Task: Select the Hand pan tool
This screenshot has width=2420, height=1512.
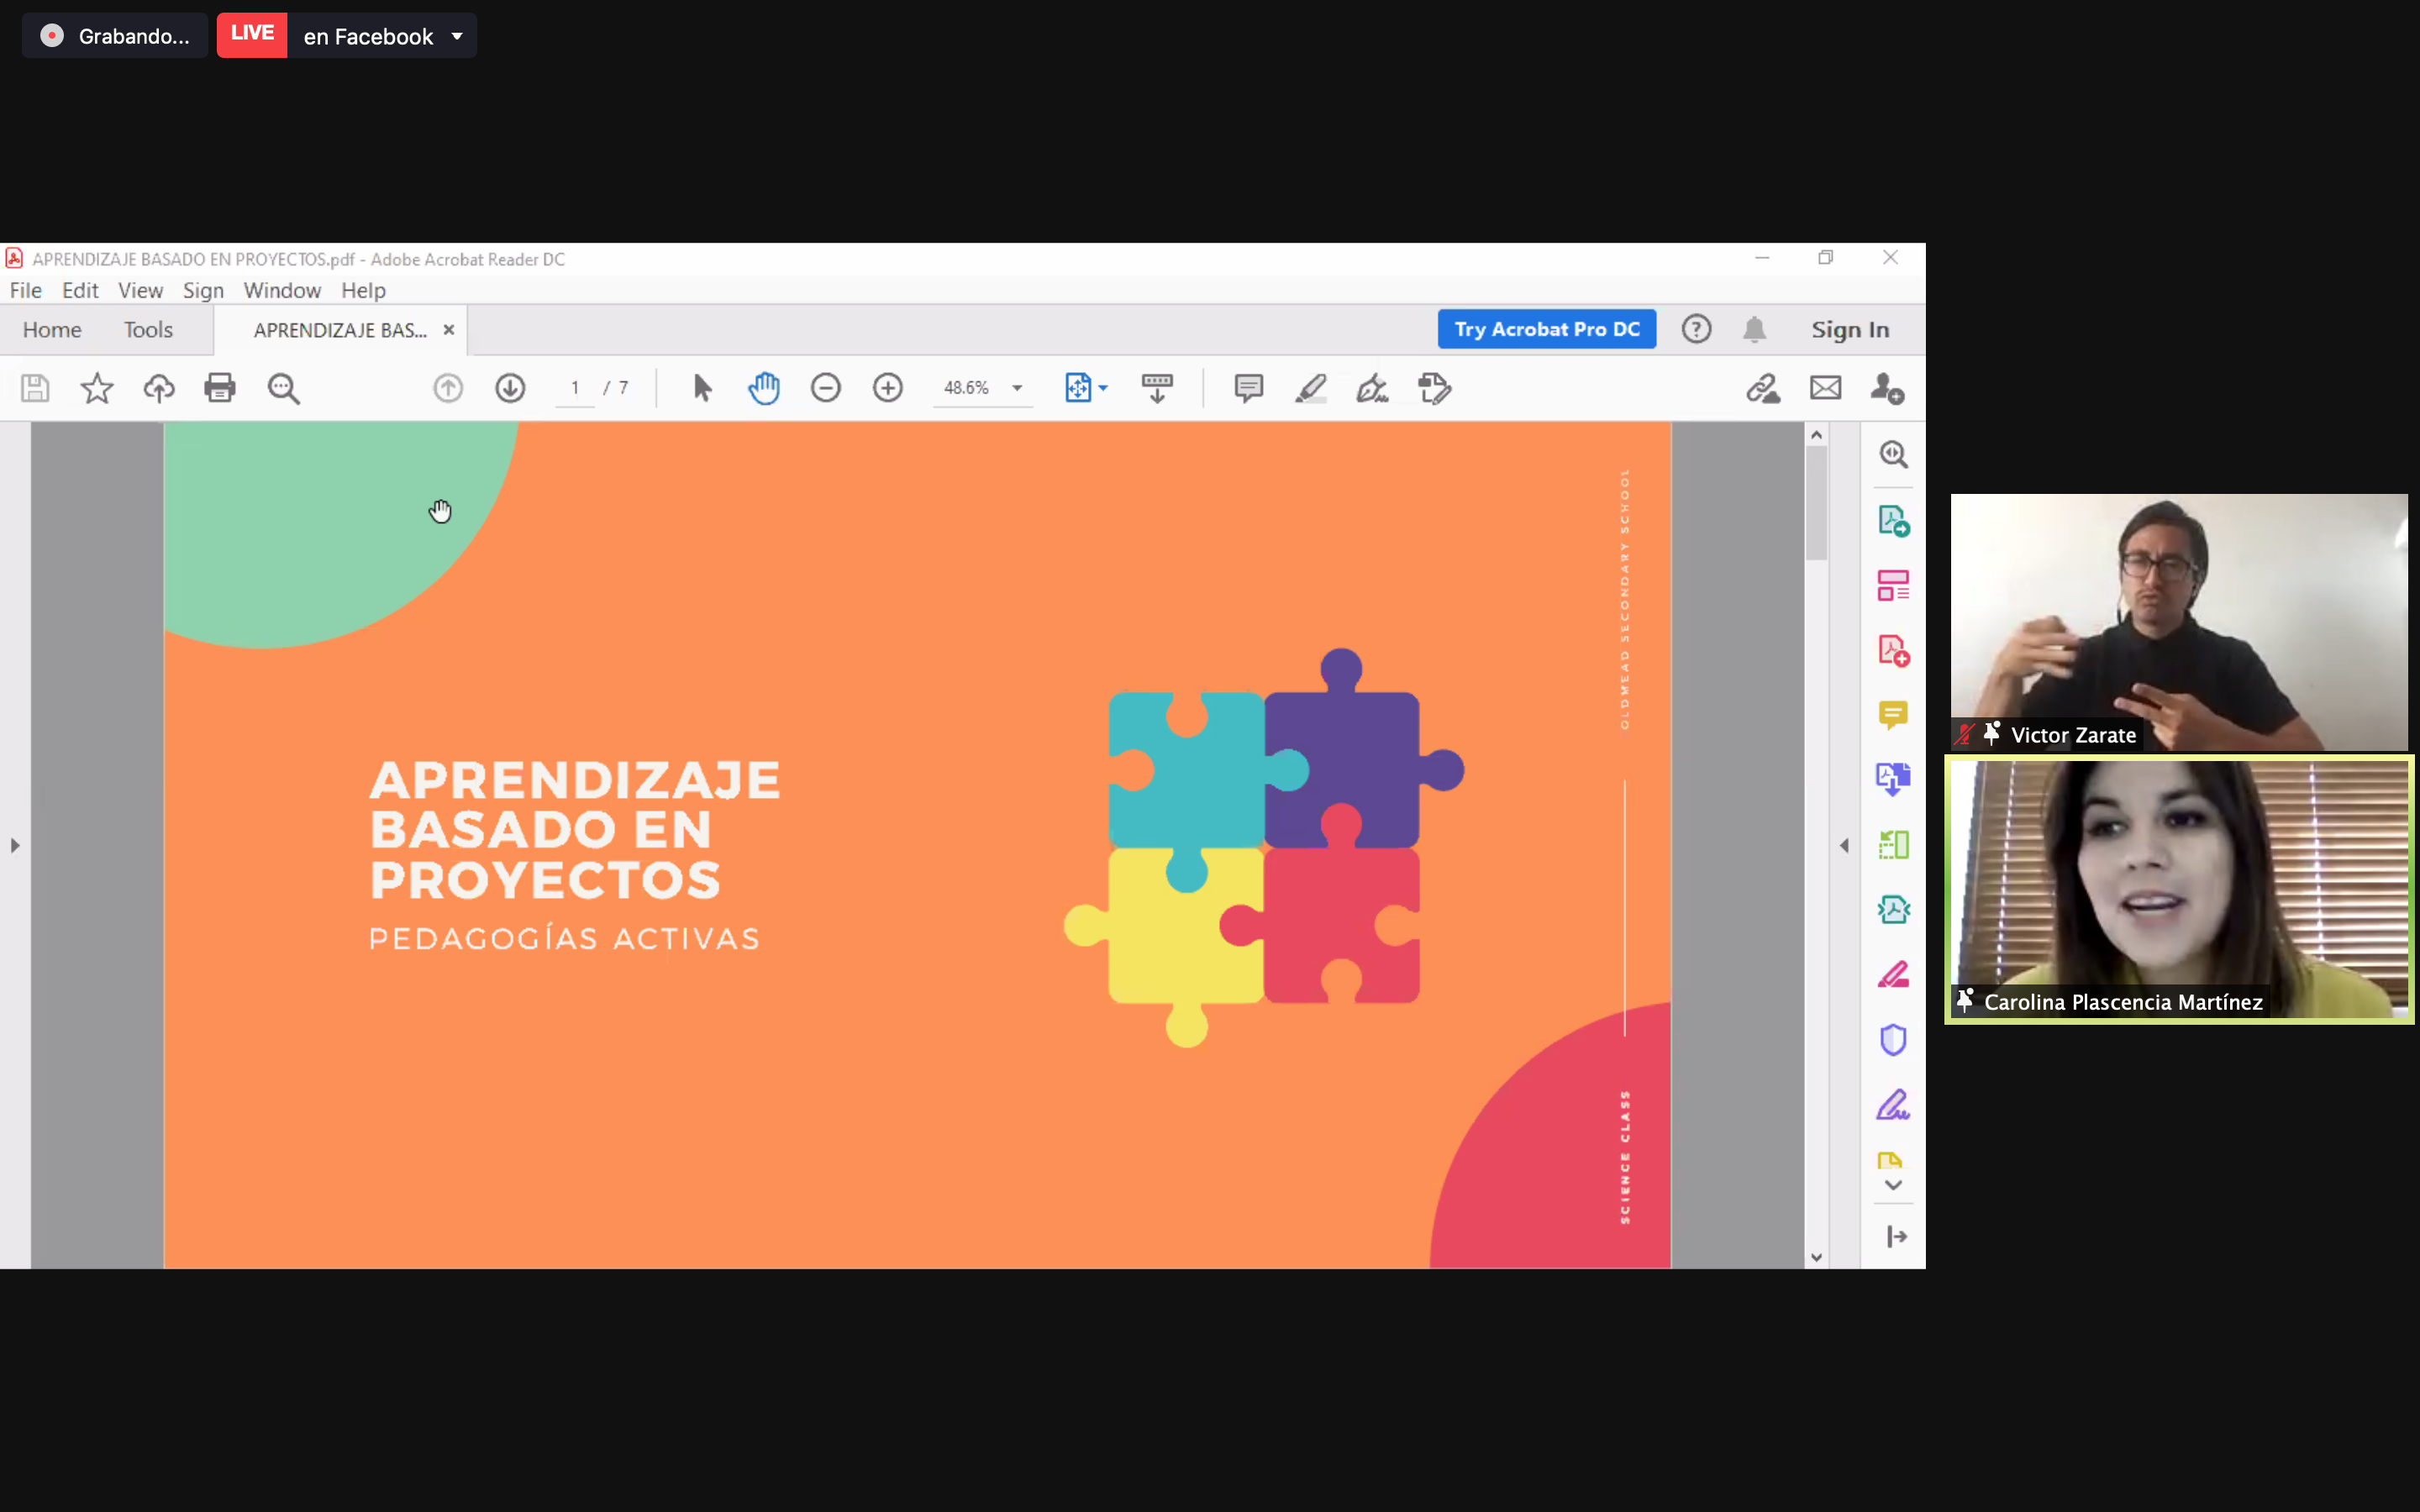Action: click(x=764, y=388)
